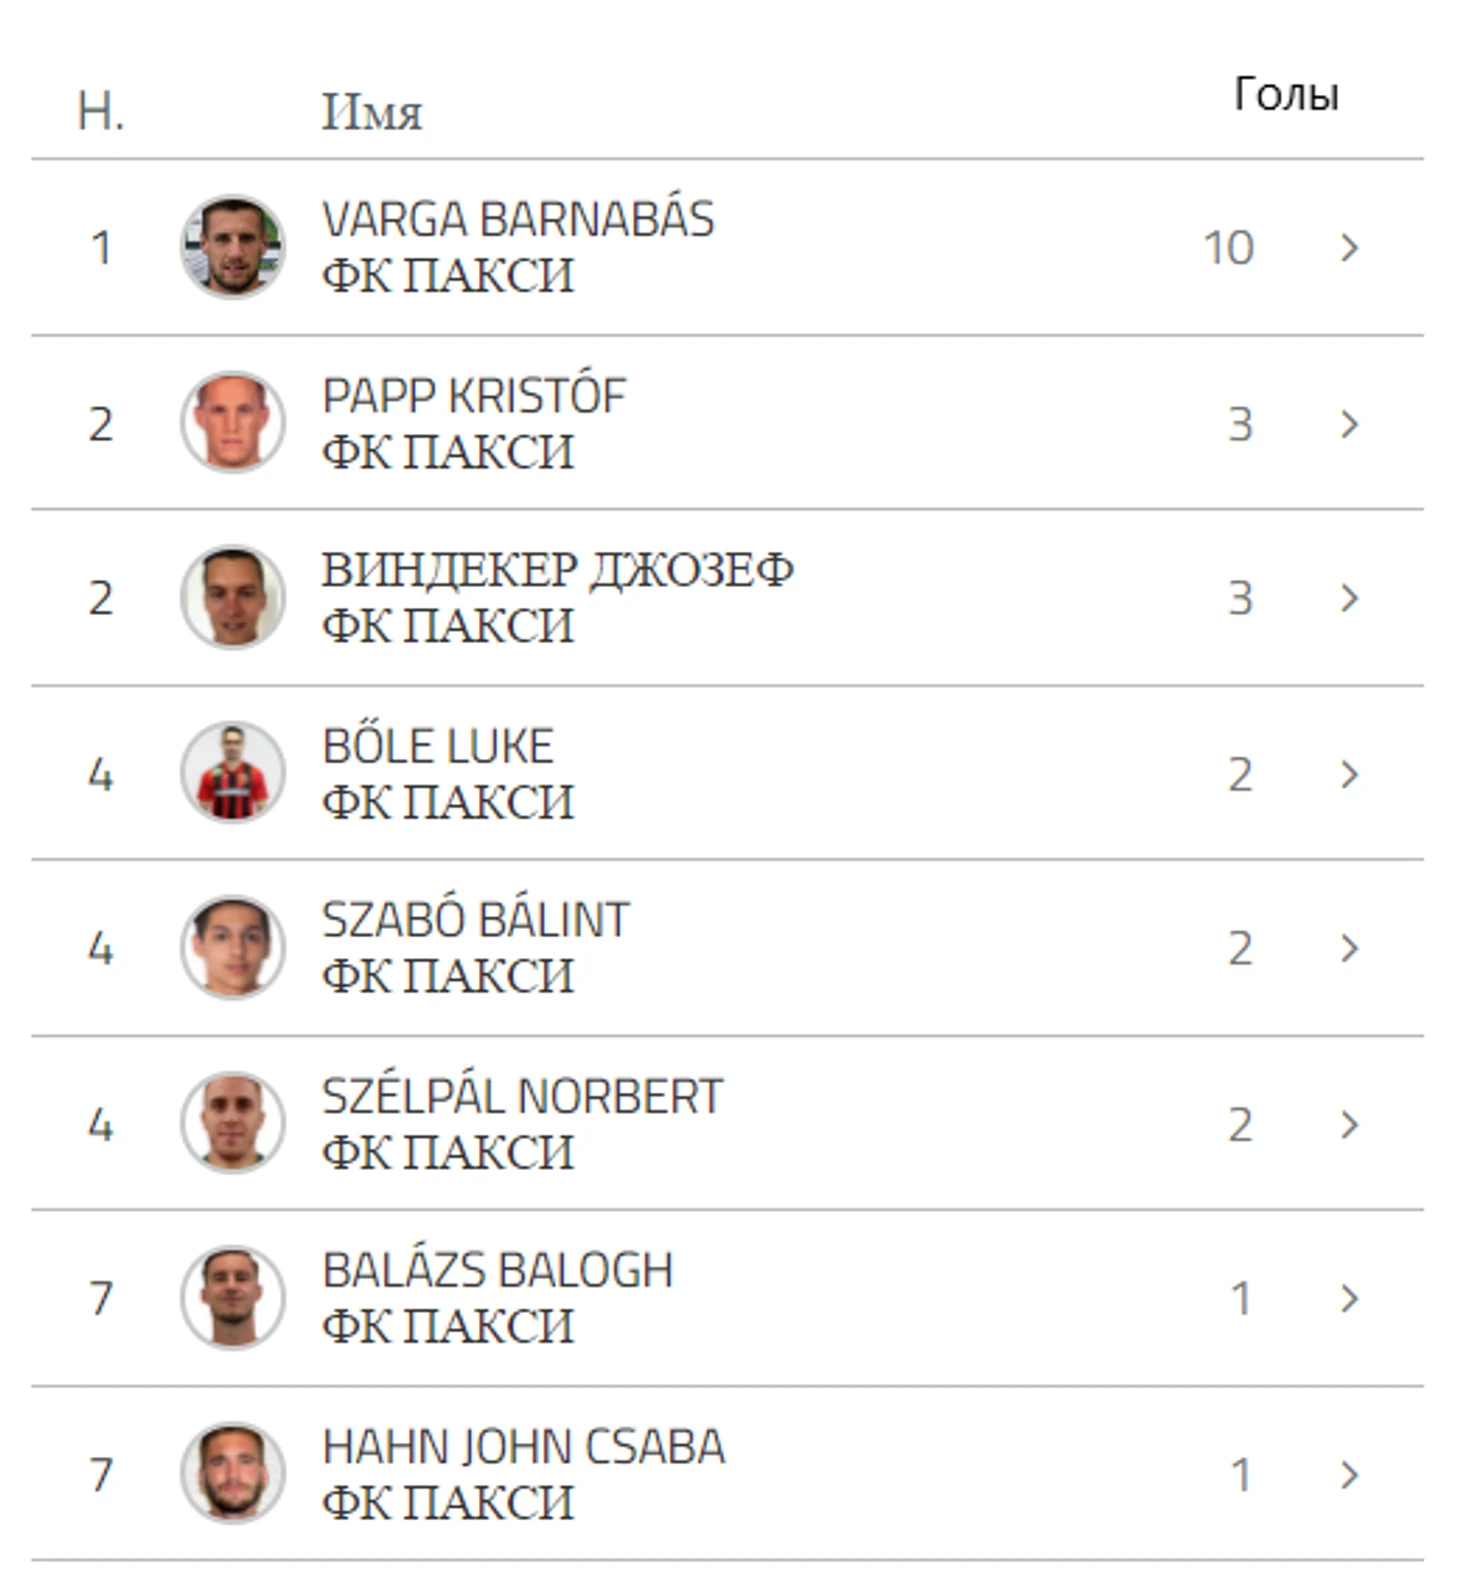Select Szabó Bálint's player photo
The height and width of the screenshot is (1589, 1460).
(x=233, y=947)
